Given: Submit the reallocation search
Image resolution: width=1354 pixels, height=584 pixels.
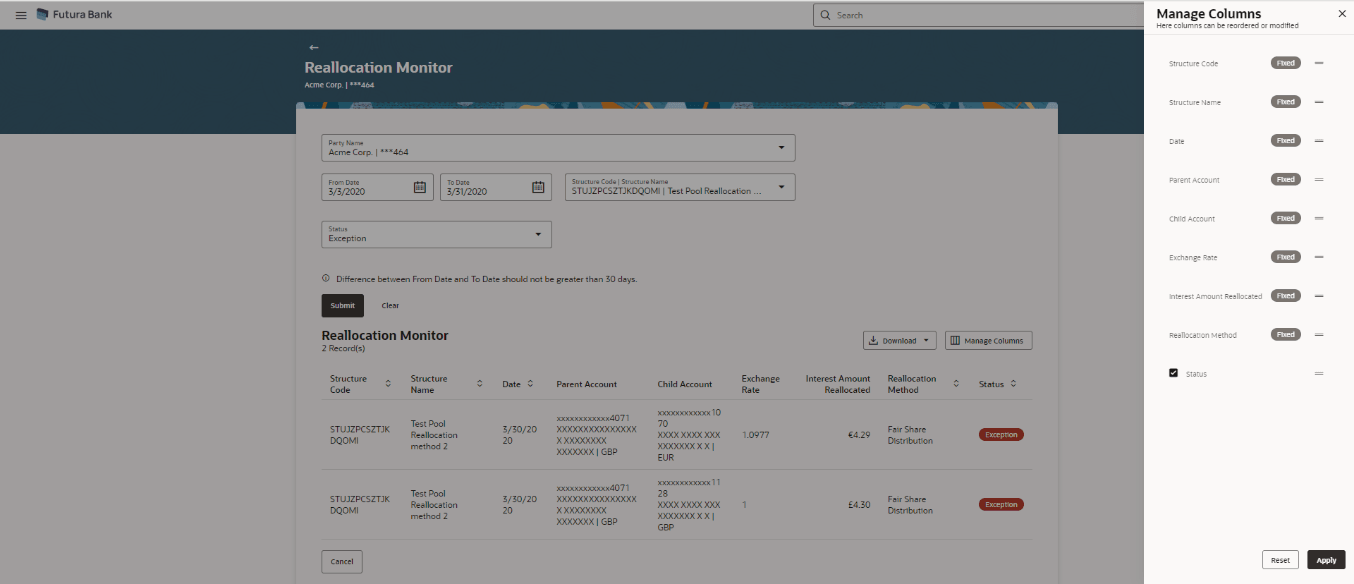Looking at the screenshot, I should [342, 305].
